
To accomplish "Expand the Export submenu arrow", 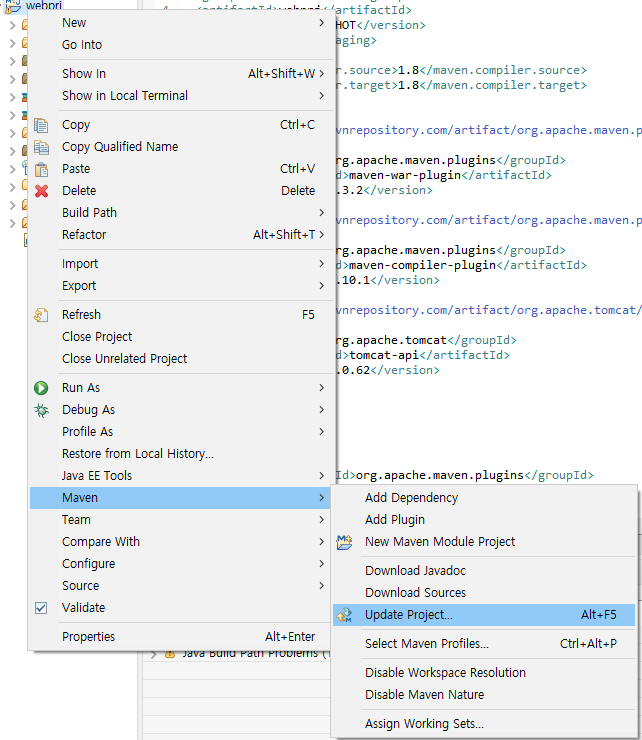I will tap(321, 286).
